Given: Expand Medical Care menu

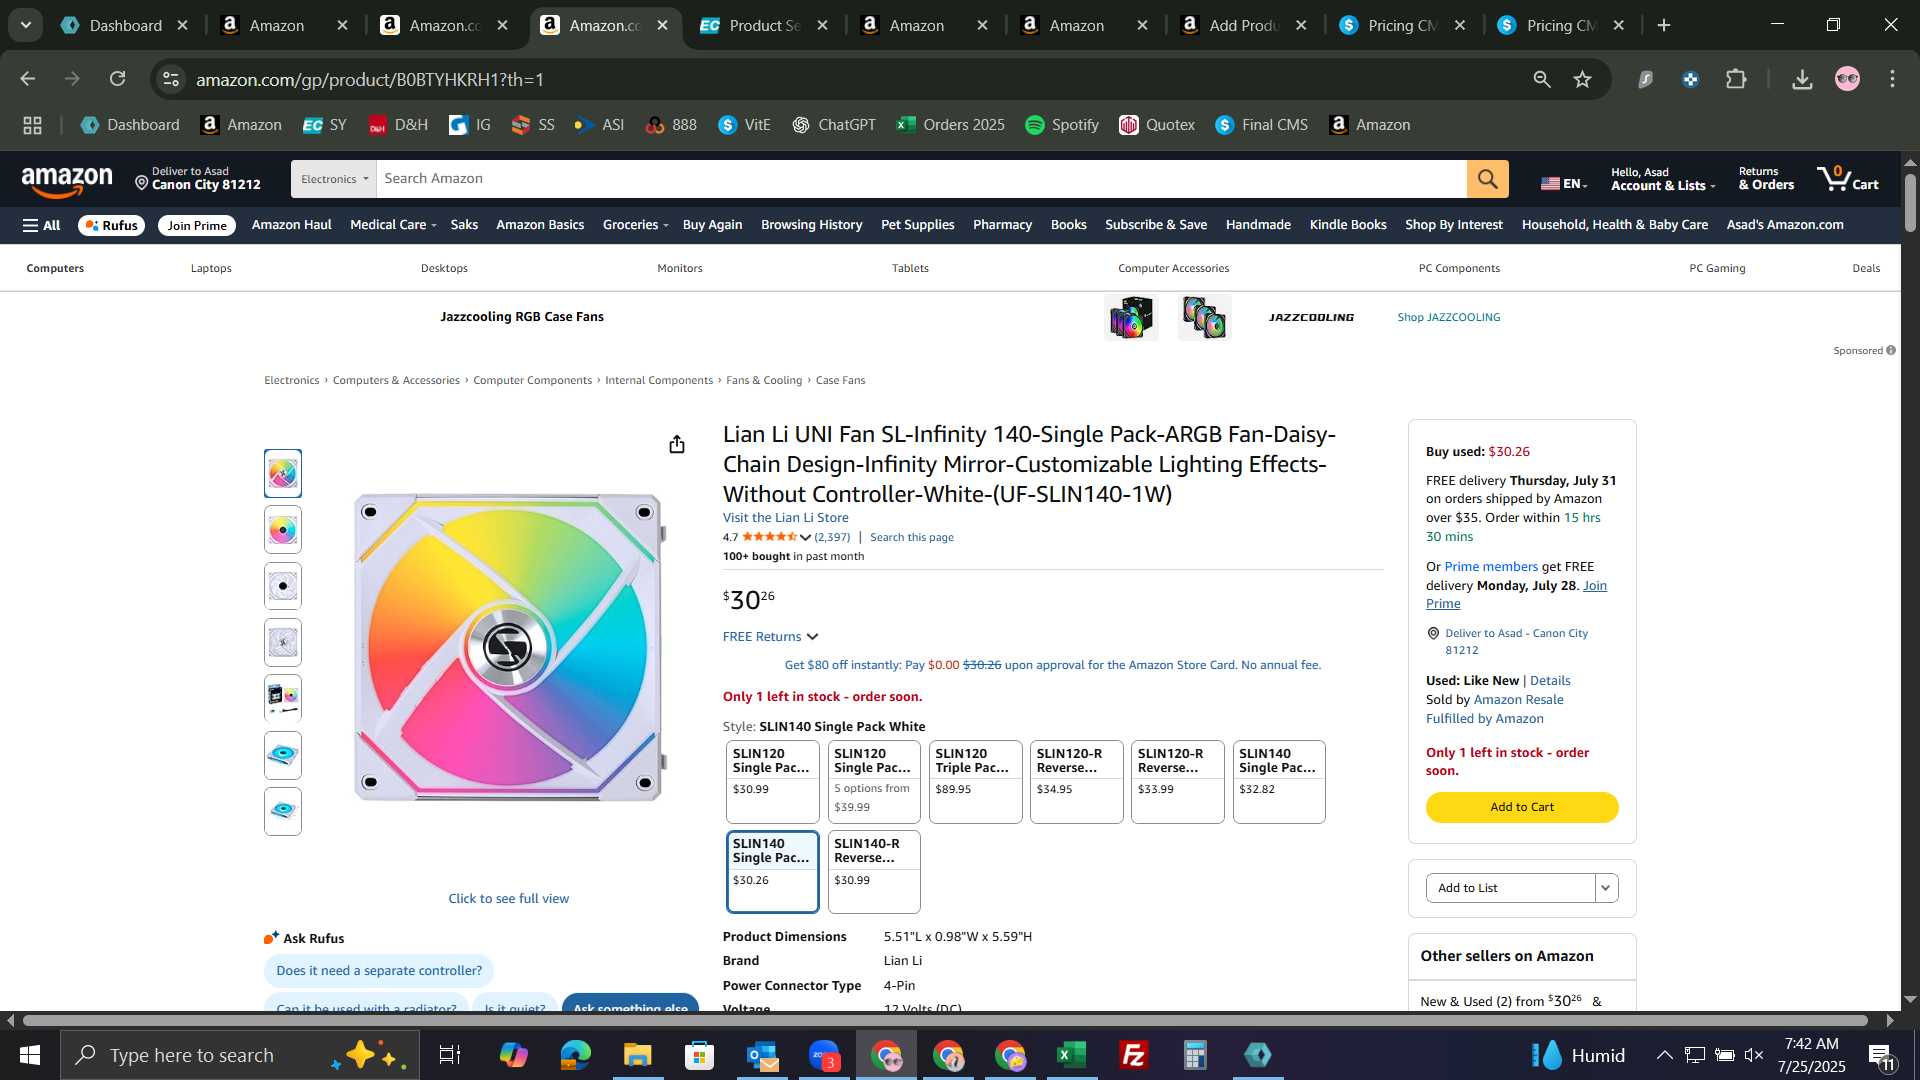Looking at the screenshot, I should 393,225.
